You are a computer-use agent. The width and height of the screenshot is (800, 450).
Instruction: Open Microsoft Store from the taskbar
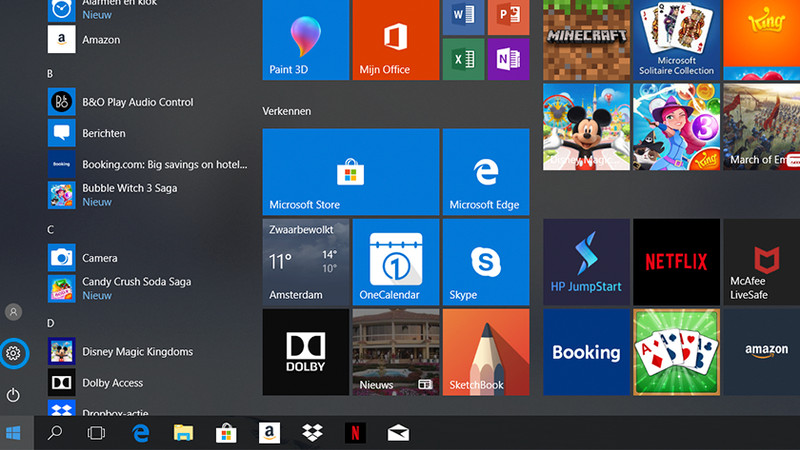pos(226,433)
